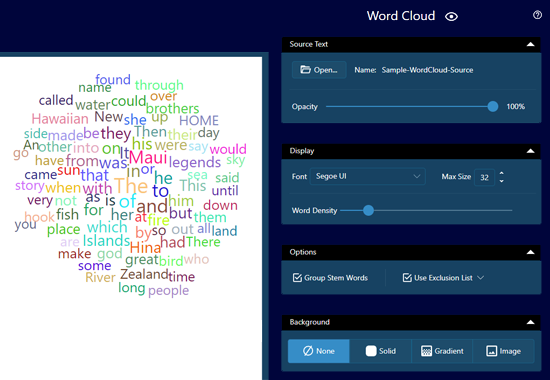
Task: Click the word brothers in the cloud
Action: (173, 108)
